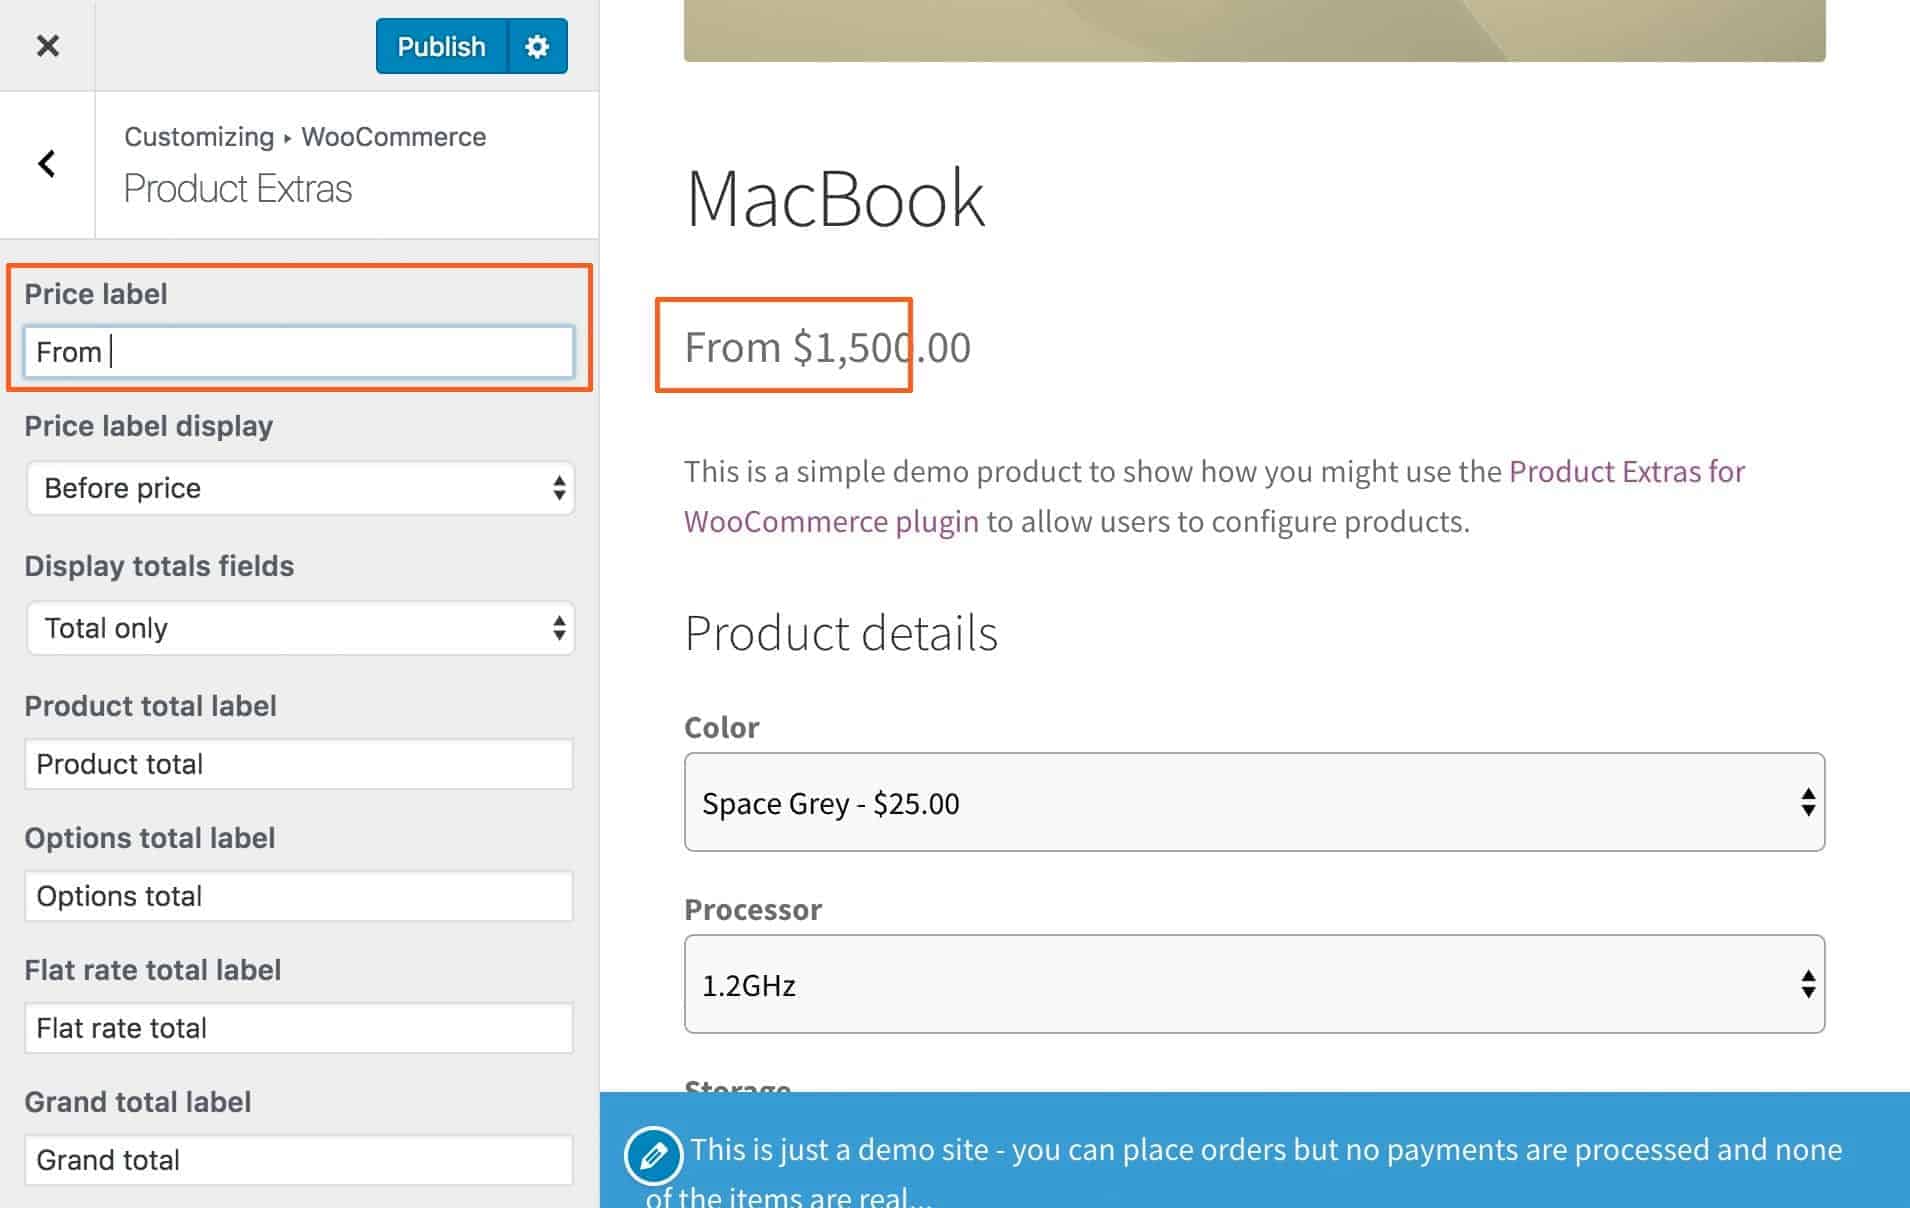Edit the Grand total label field
1910x1208 pixels.
[x=297, y=1159]
